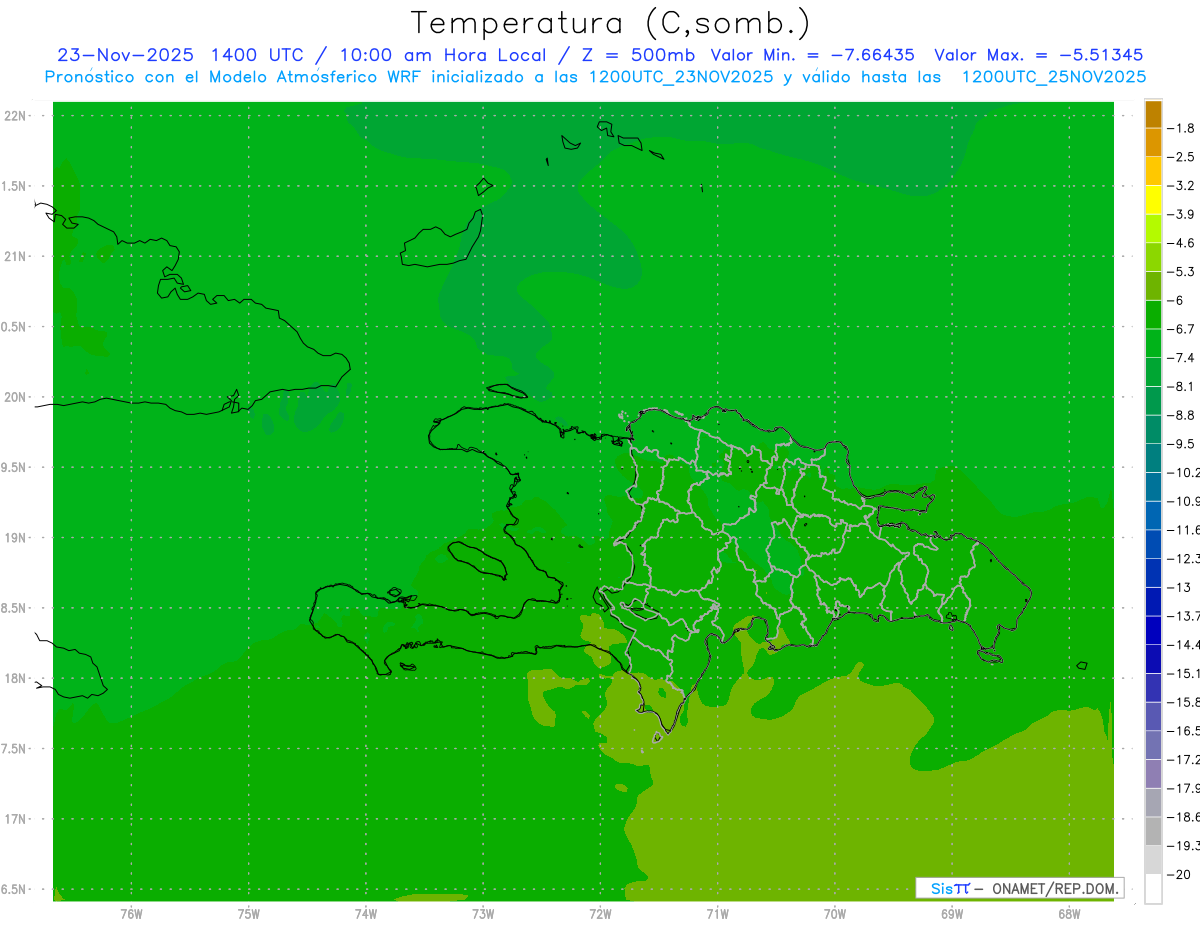Select colorbar segment between -2.5 and -3.2
This screenshot has width=1200, height=927.
coord(1153,171)
